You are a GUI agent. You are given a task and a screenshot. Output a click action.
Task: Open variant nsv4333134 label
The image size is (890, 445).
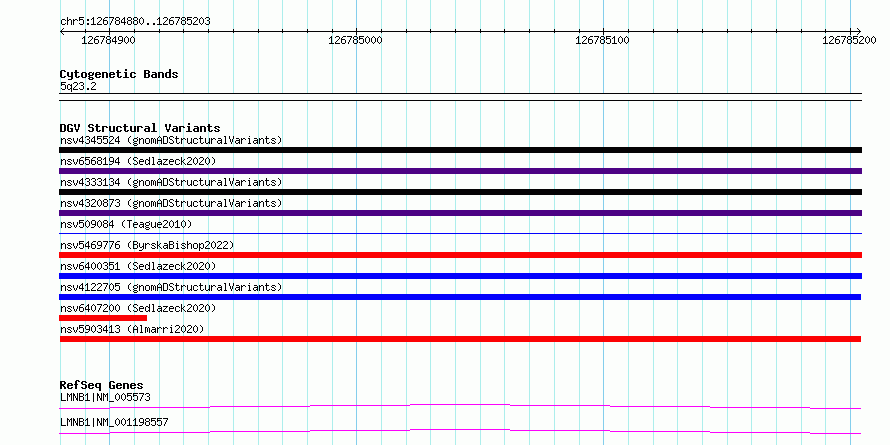coord(171,182)
